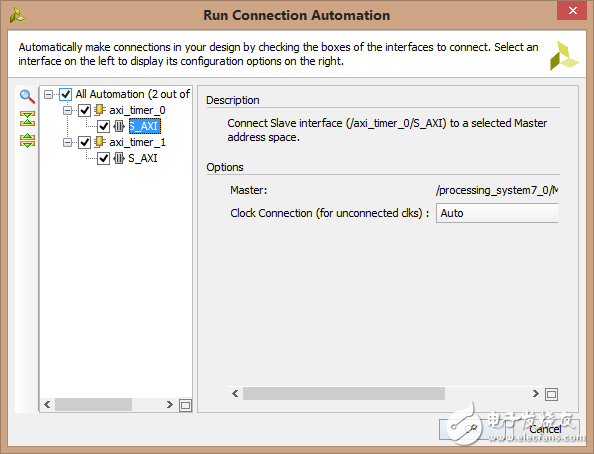Click the maximize icon in options pane corner
594x454 pixels.
[x=551, y=394]
